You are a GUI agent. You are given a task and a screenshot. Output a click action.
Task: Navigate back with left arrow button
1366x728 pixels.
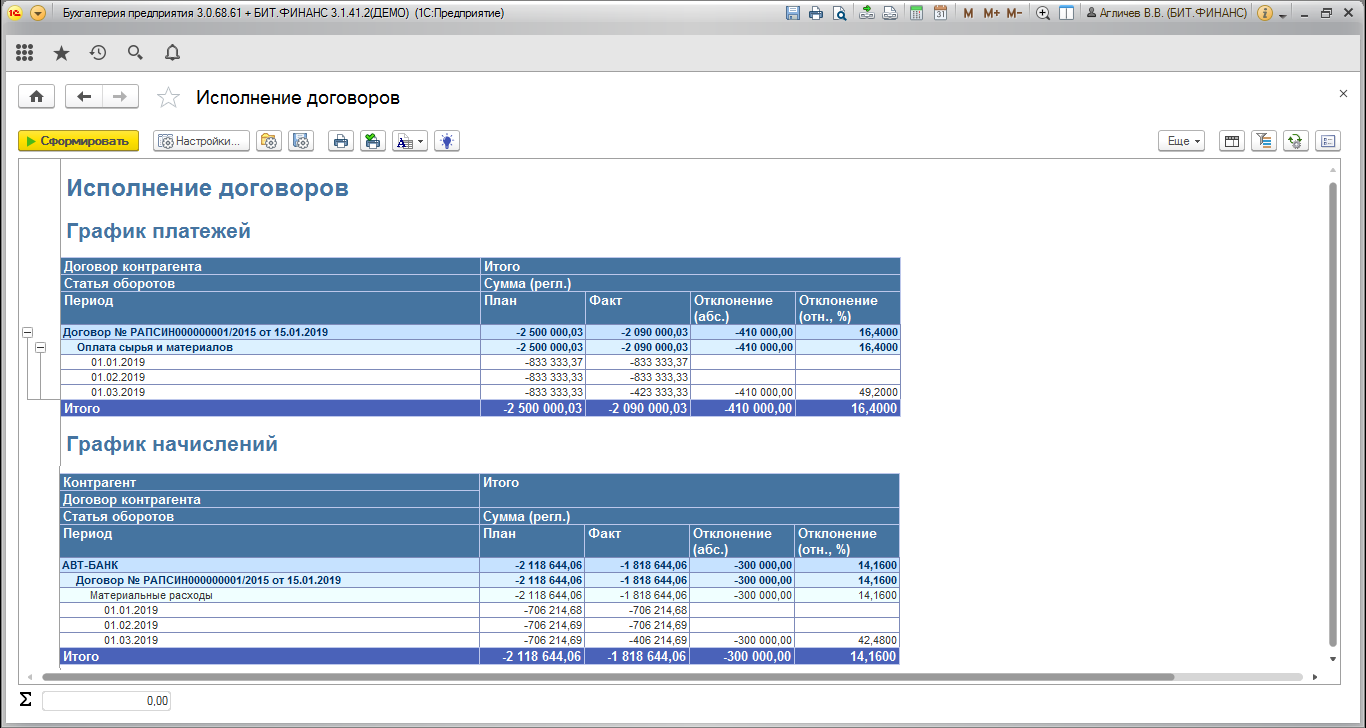pos(84,96)
